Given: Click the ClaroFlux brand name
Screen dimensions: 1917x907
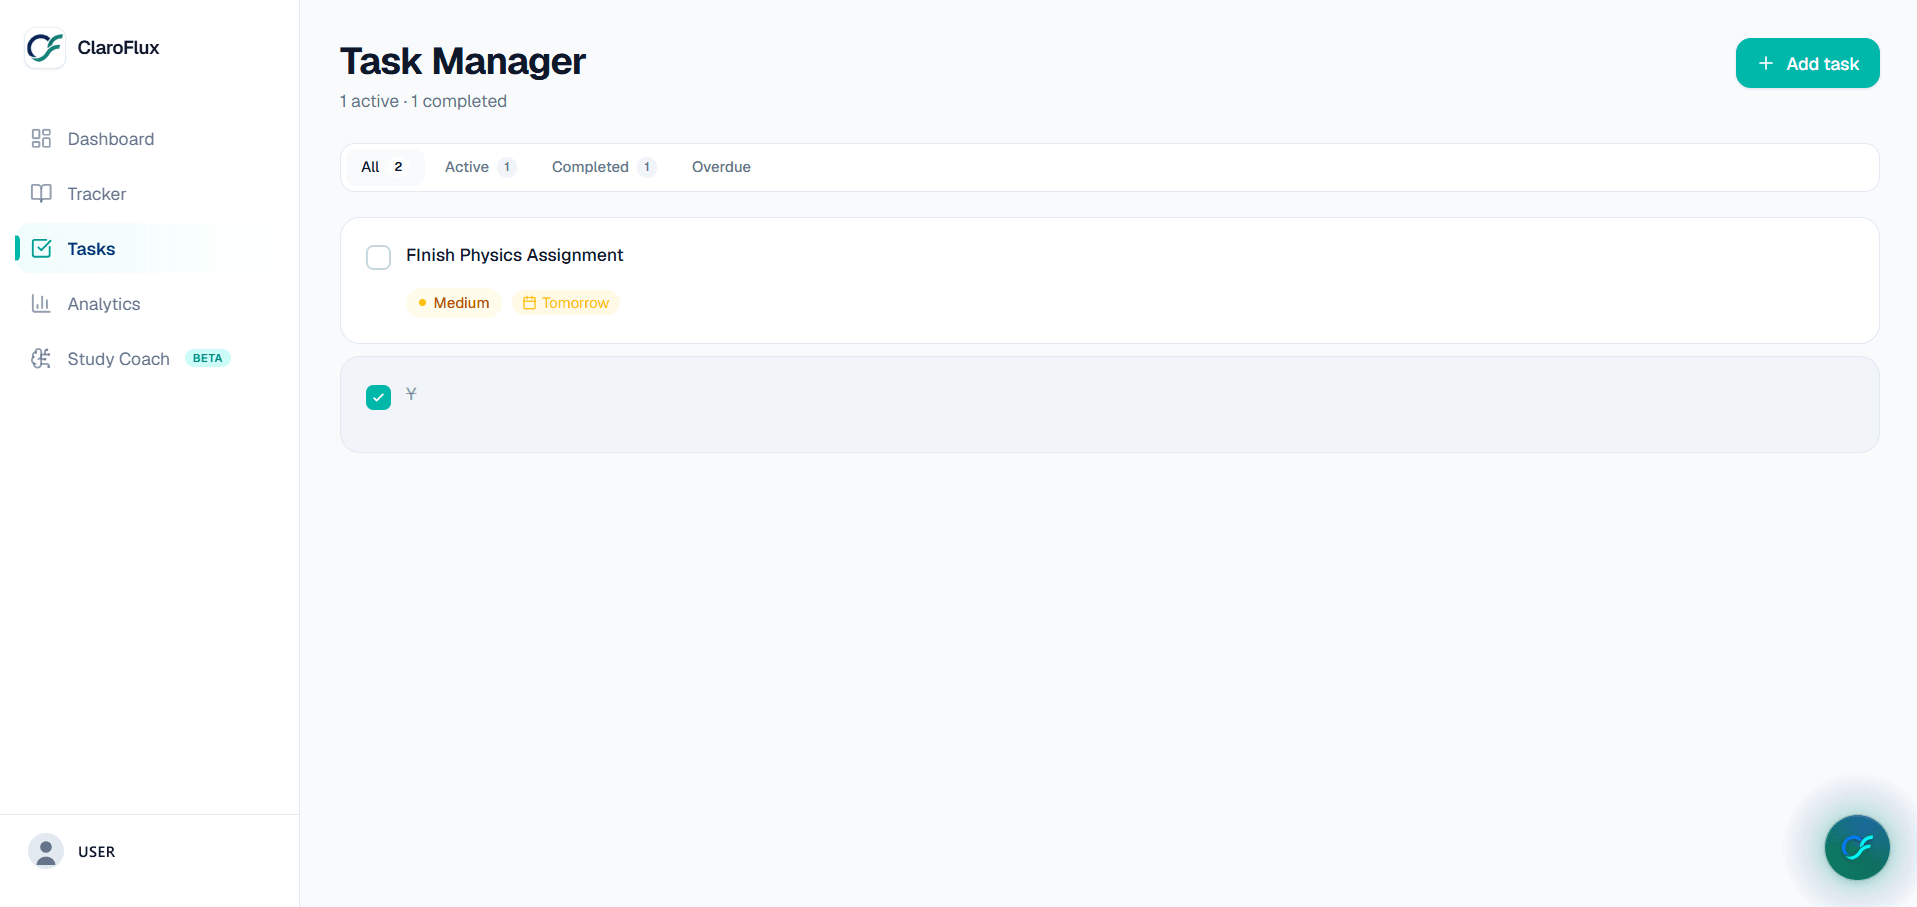Looking at the screenshot, I should (x=118, y=48).
